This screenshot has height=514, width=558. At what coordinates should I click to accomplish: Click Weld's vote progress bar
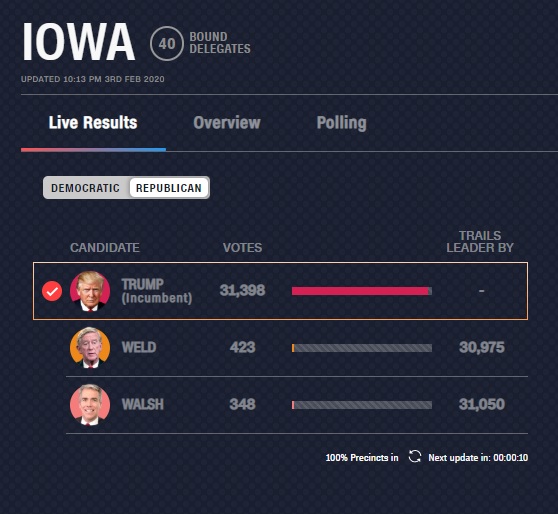point(362,348)
